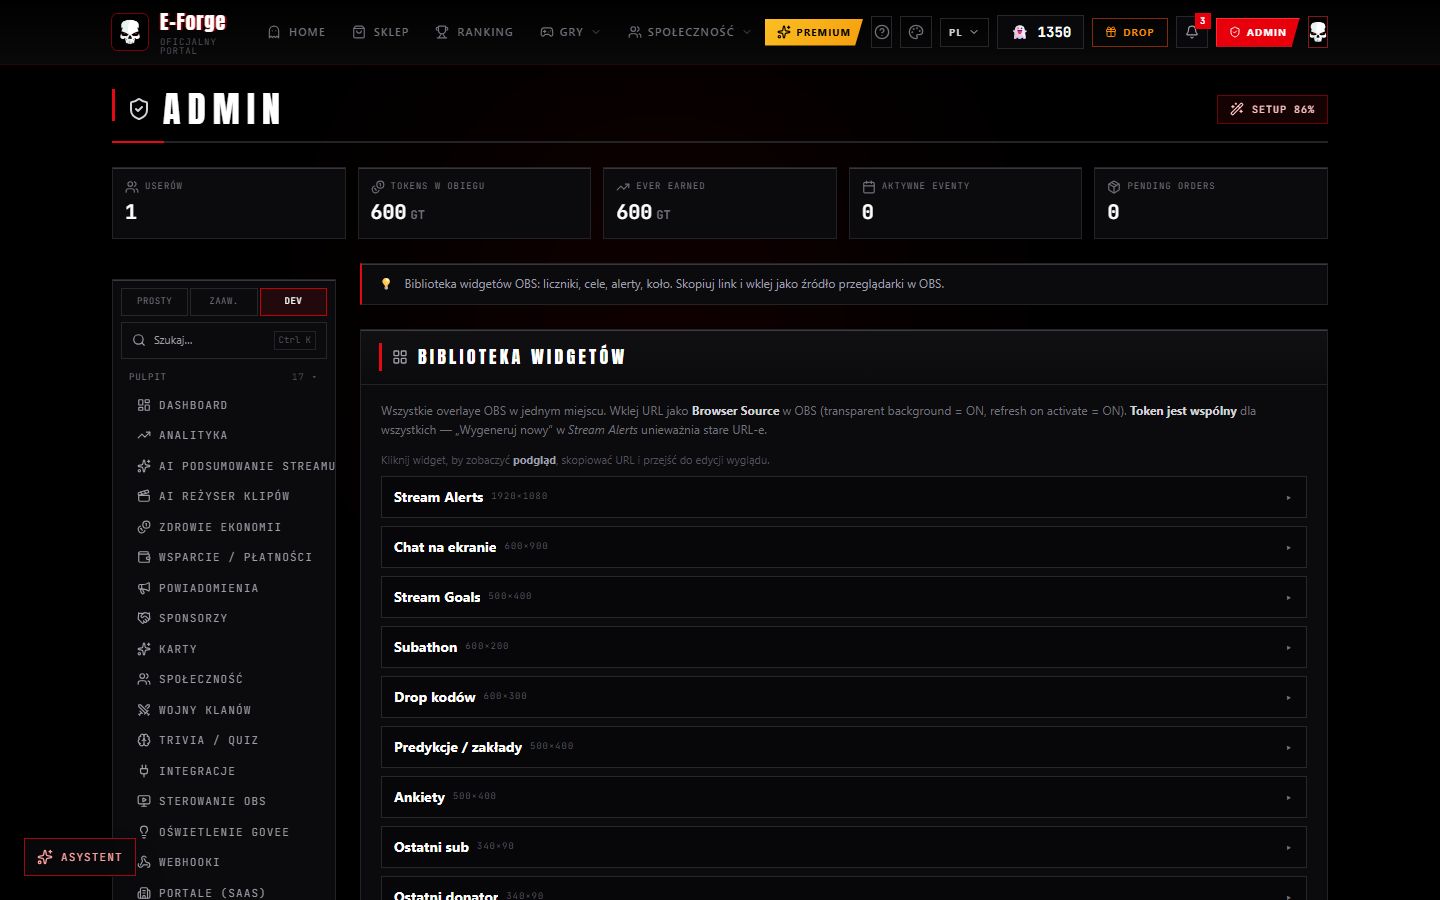Select the DEV sidebar mode
1440x900 pixels.
[x=293, y=301]
